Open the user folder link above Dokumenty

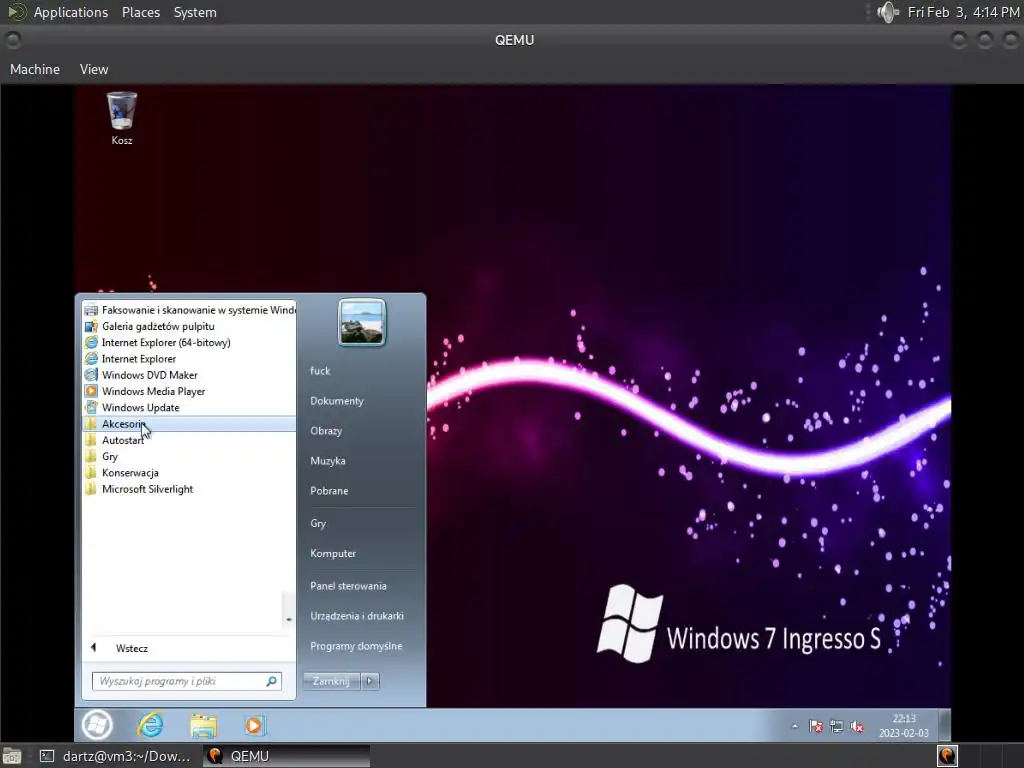[x=320, y=371]
